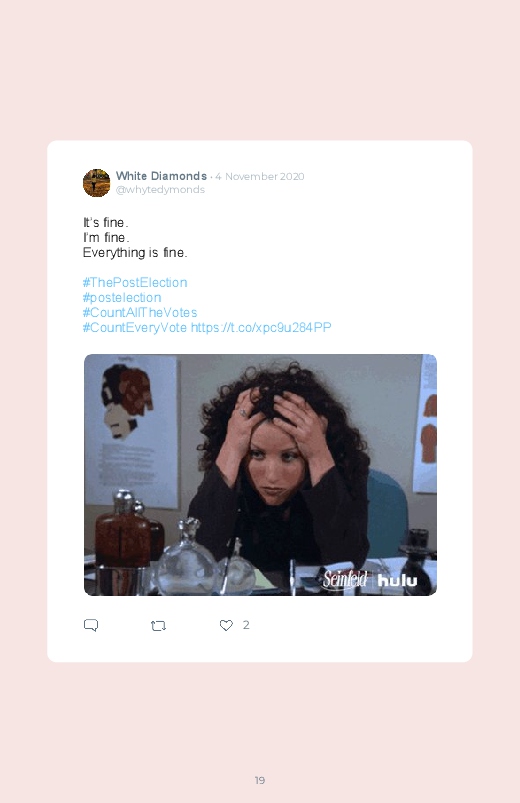
Task: Click the Seinfeld logo on the GIF
Action: [345, 579]
